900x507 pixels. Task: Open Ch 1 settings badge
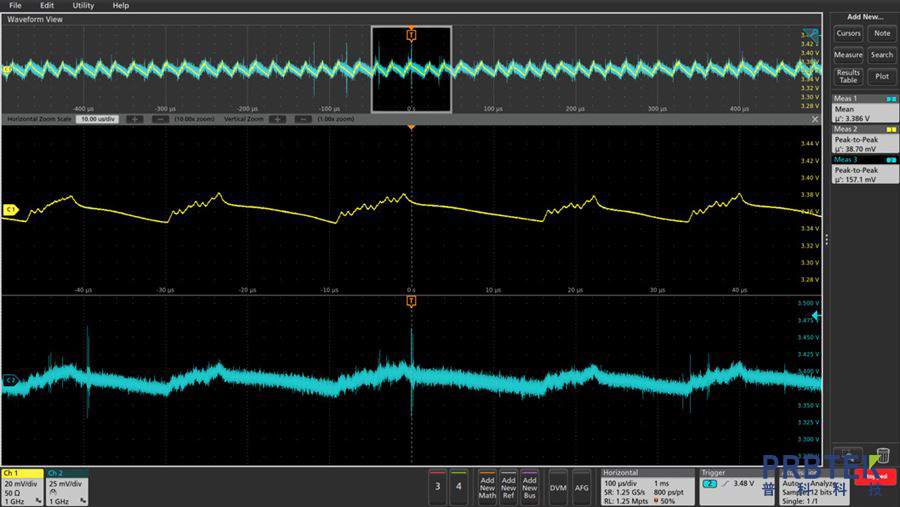[22, 486]
